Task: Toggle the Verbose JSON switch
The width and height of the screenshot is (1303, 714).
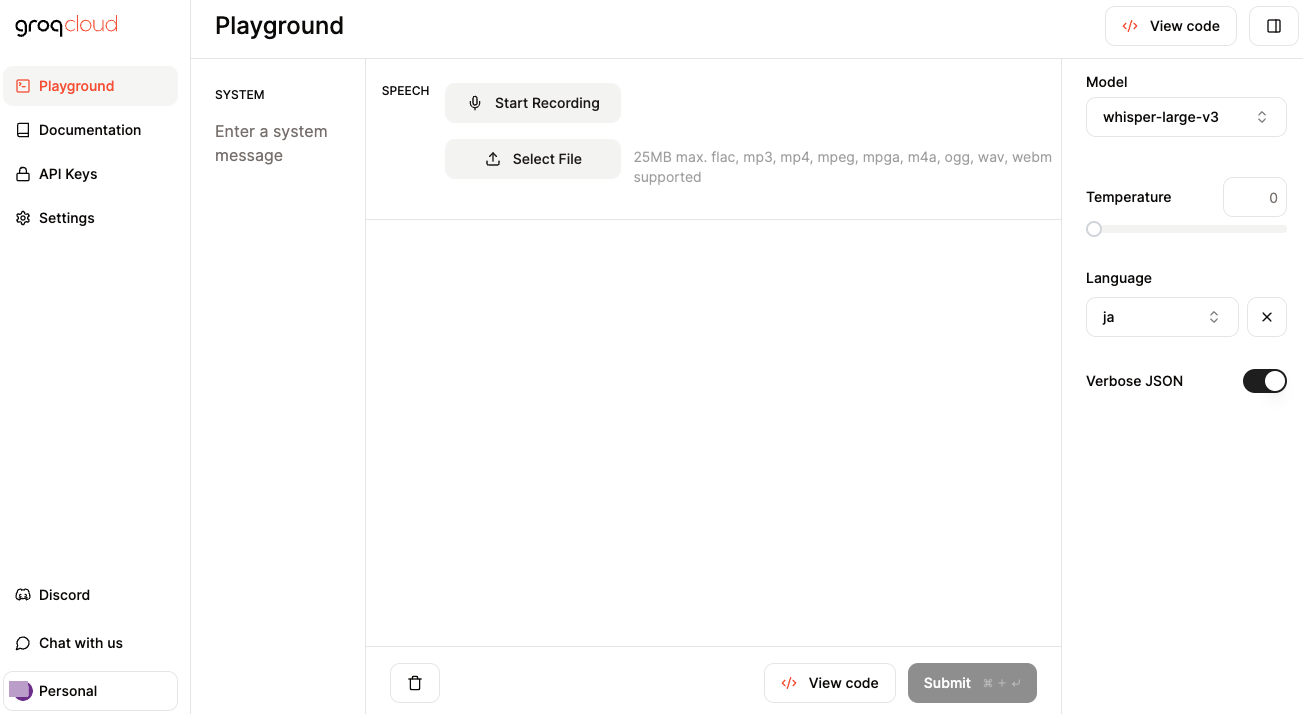Action: pos(1264,381)
